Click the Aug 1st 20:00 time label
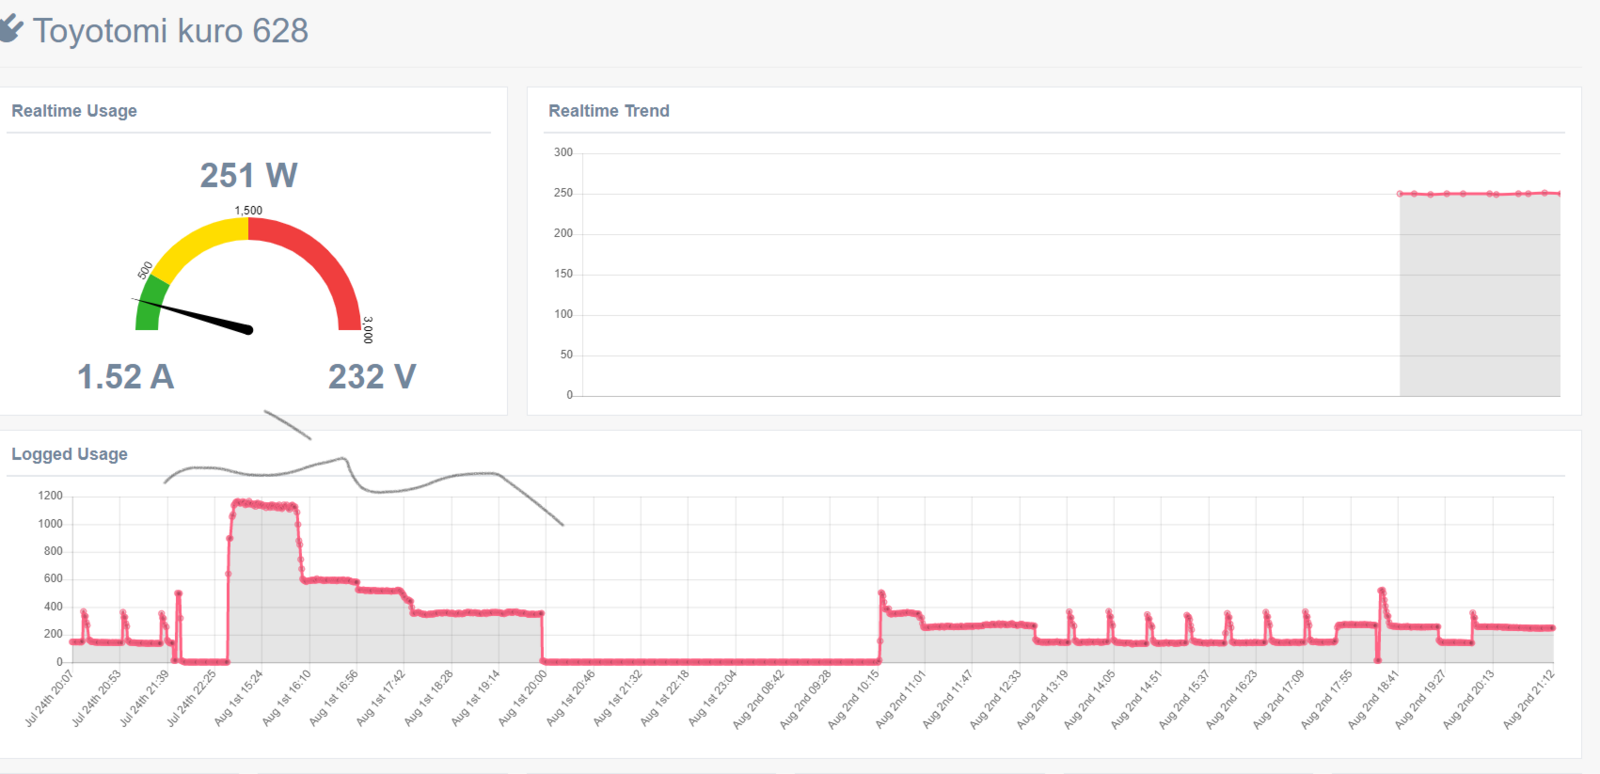 pyautogui.click(x=523, y=697)
